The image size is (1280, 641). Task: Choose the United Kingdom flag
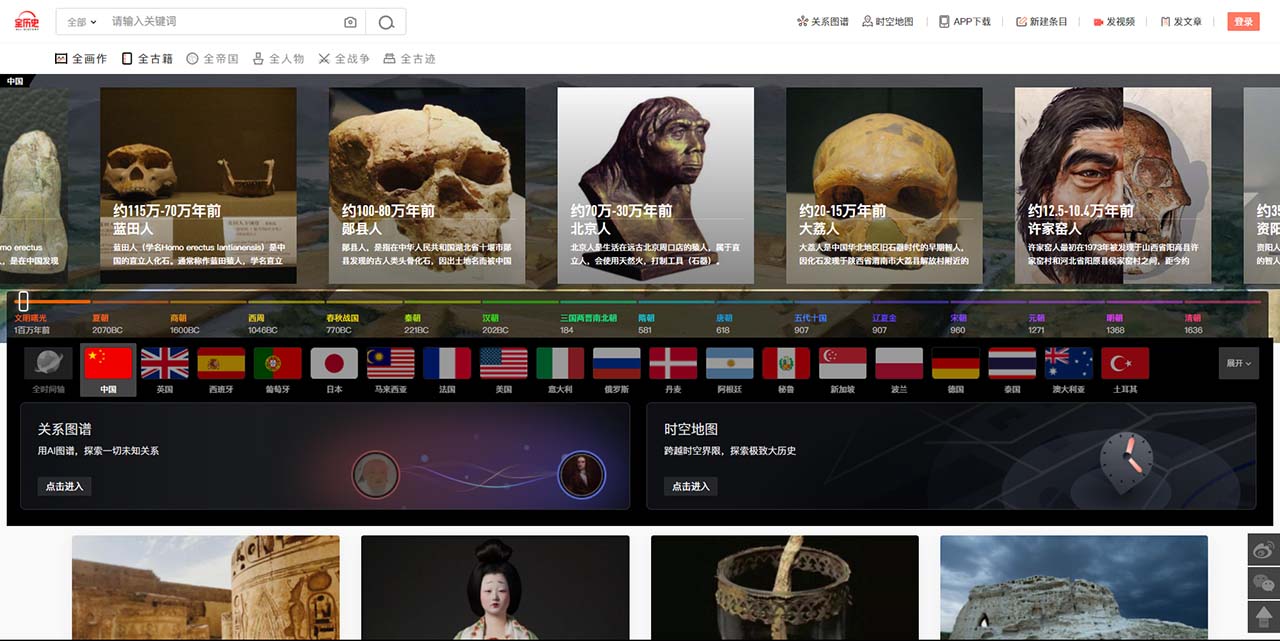[x=164, y=363]
